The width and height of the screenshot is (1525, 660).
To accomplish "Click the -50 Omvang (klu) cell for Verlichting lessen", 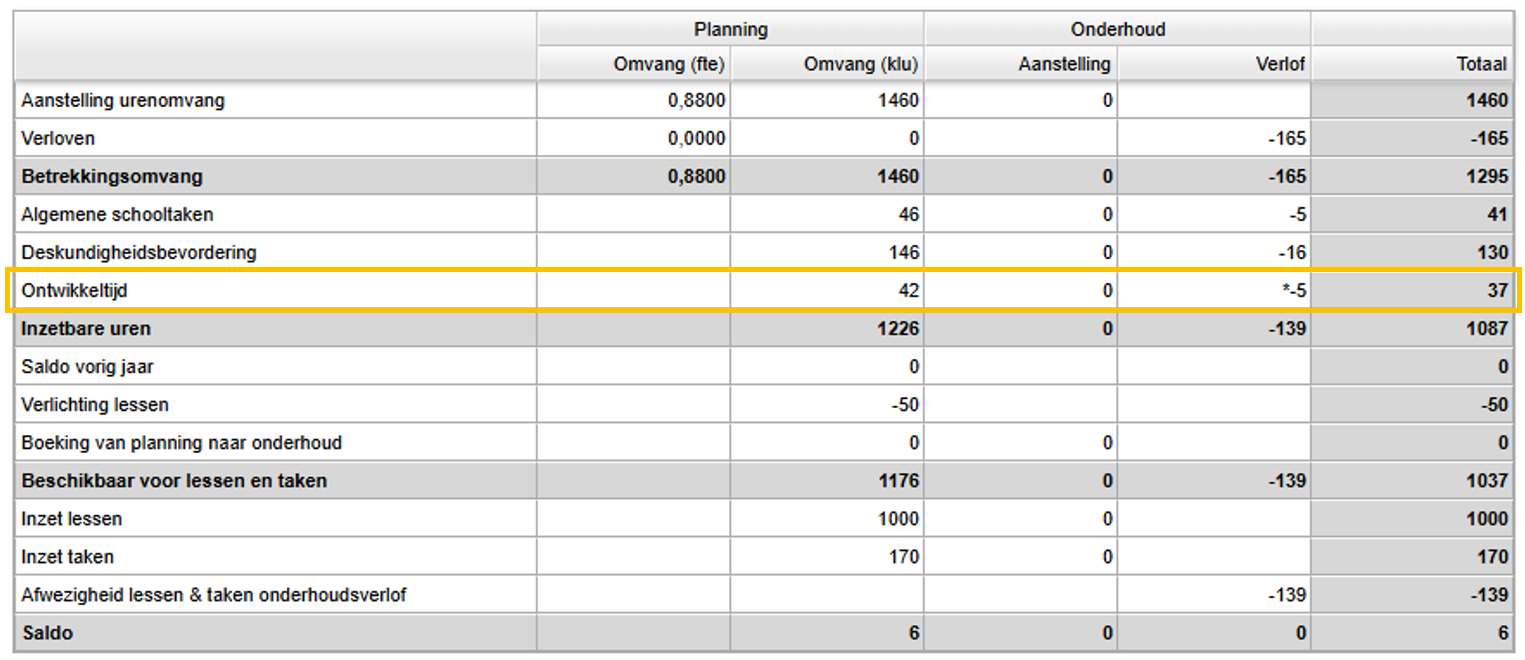I will point(903,404).
